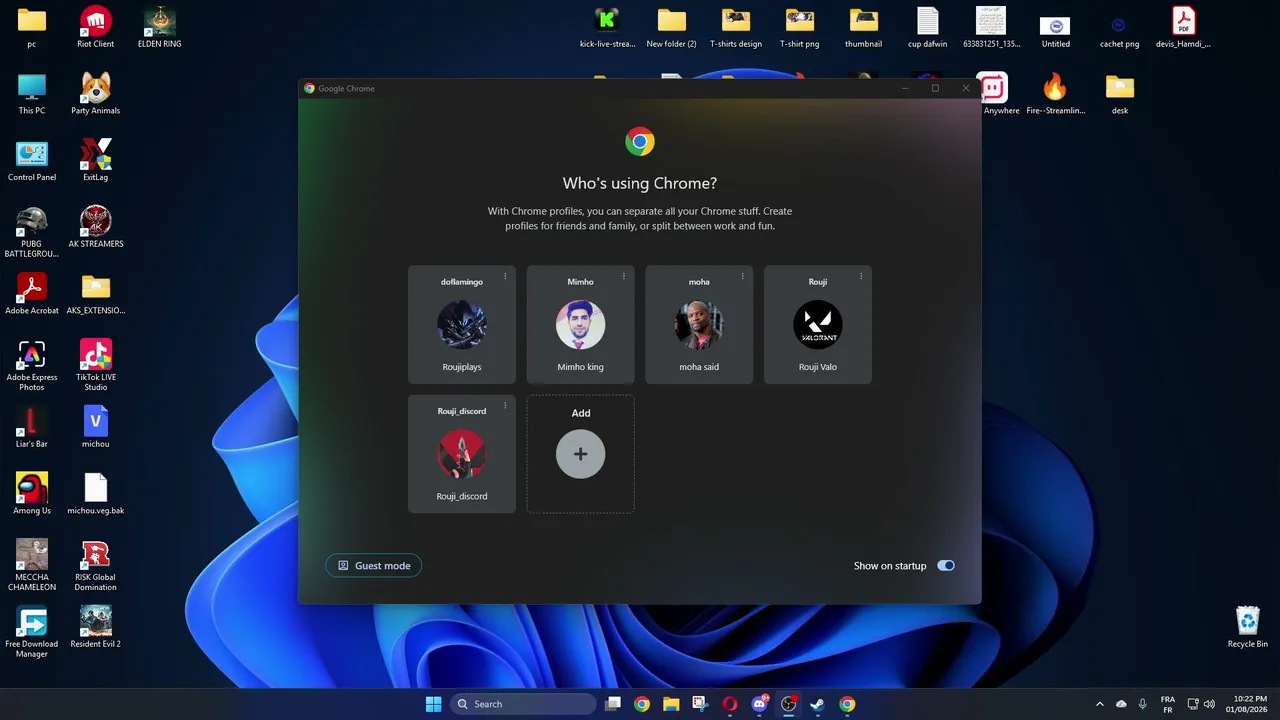
Task: Open the Mimho profile options menu
Action: (624, 277)
